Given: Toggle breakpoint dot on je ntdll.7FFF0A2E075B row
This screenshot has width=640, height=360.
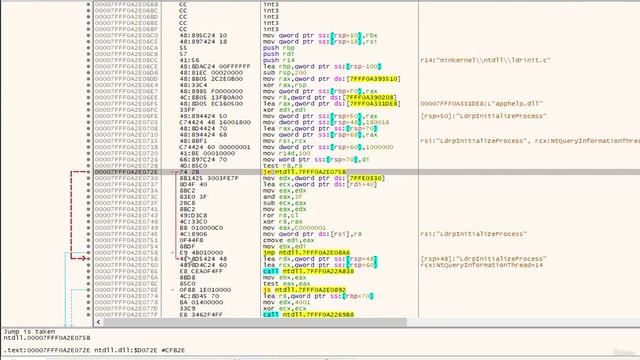Looking at the screenshot, I should pos(88,172).
